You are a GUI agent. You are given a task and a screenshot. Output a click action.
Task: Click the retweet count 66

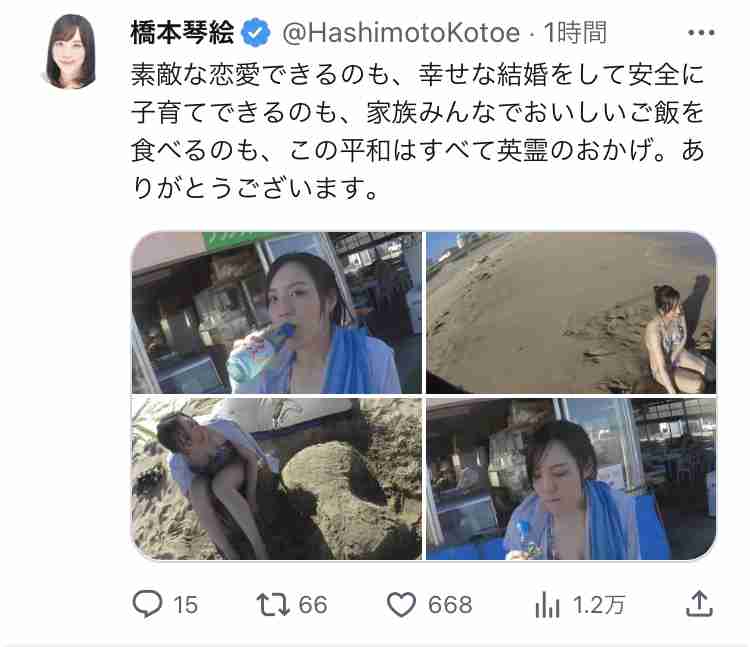(x=313, y=605)
